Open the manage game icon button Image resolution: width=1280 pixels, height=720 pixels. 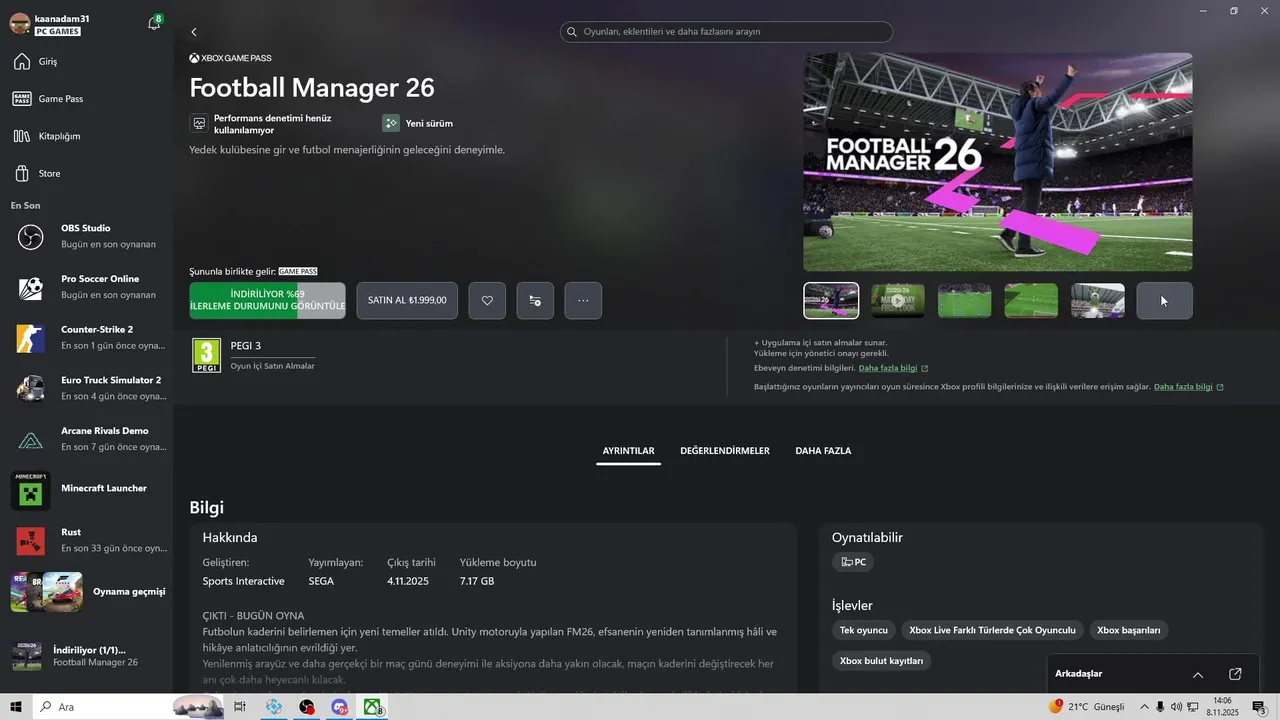click(535, 300)
